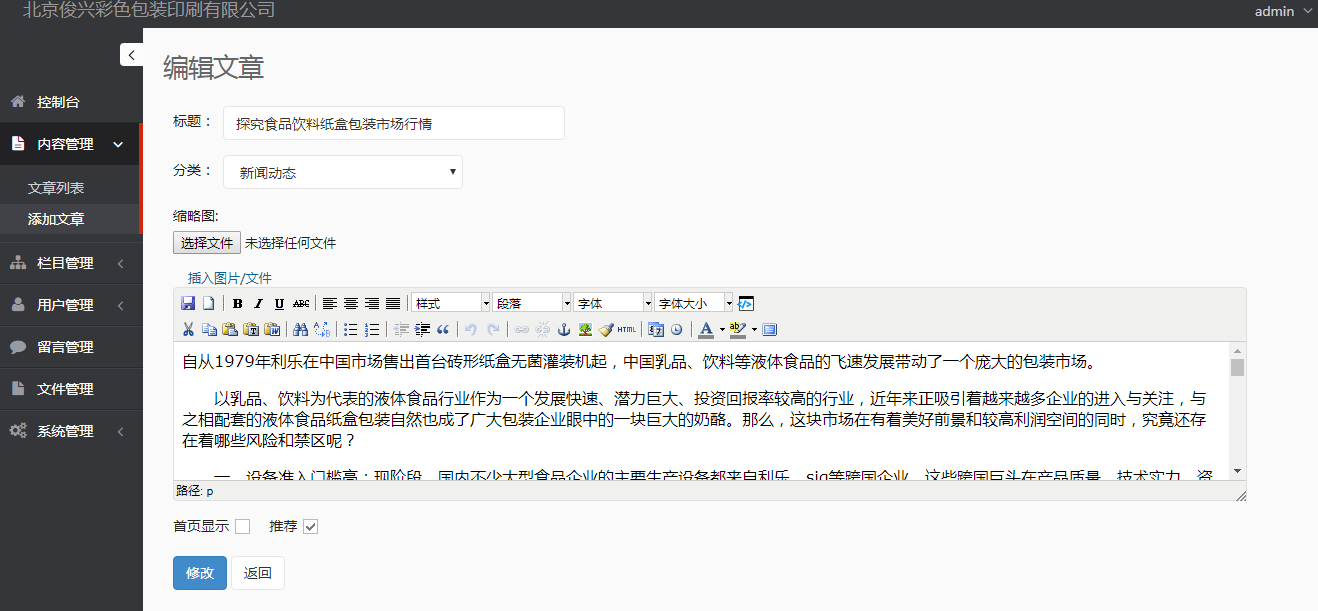Viewport: 1318px width, 611px height.
Task: Click the paste clipboard icon
Action: tap(230, 329)
